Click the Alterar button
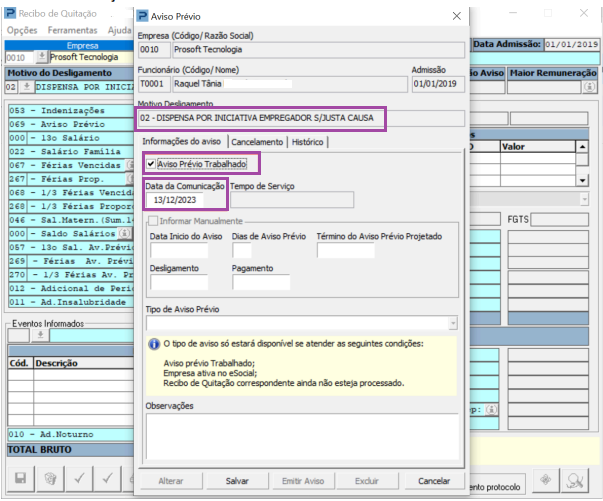603x501 pixels. coord(171,481)
